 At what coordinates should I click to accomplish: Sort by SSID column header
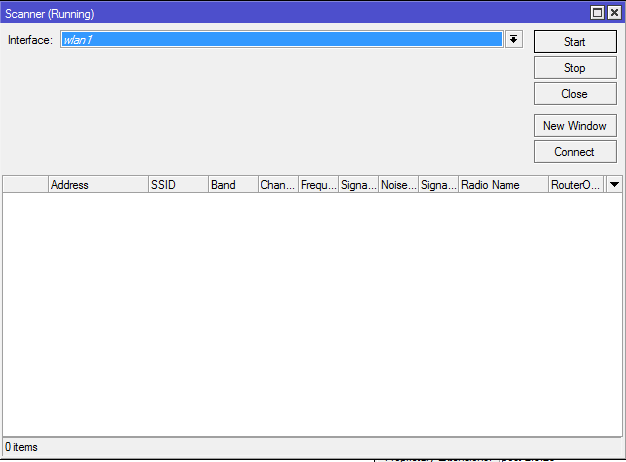[x=178, y=184]
